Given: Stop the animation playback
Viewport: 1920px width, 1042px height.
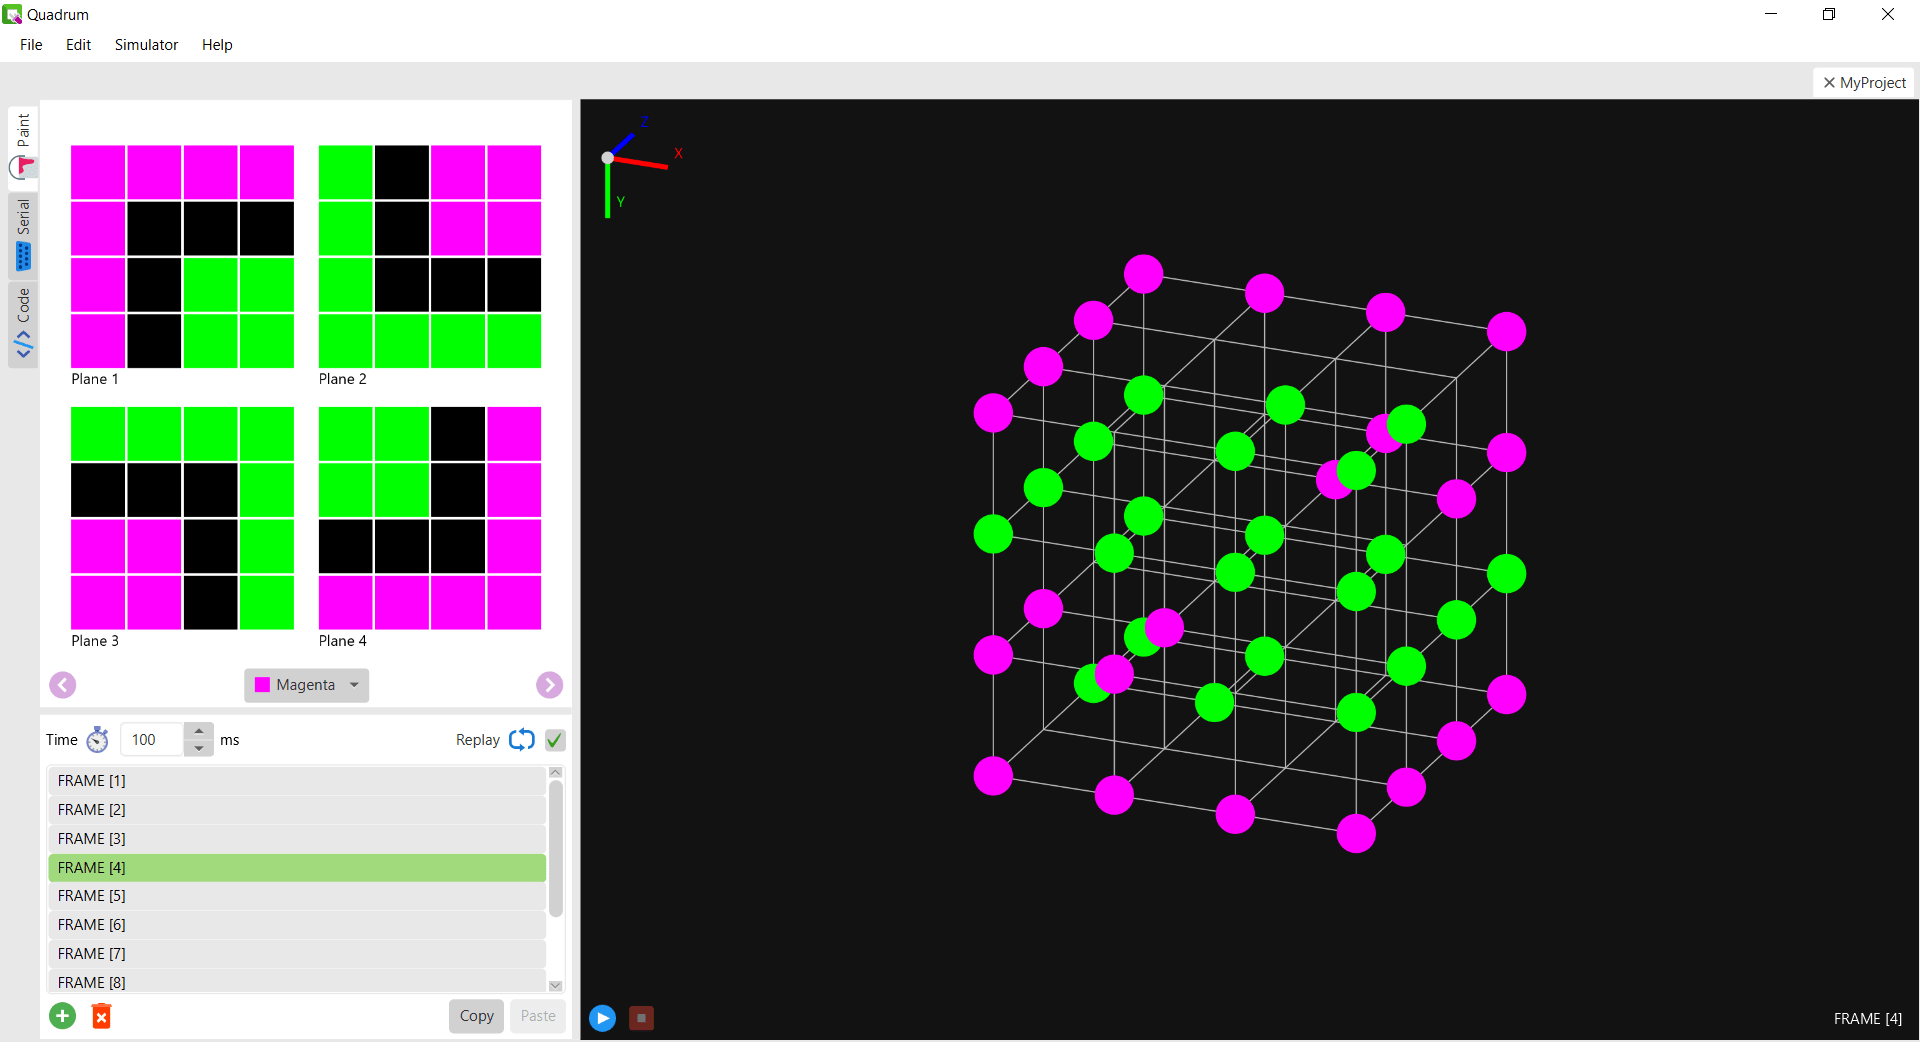Looking at the screenshot, I should [640, 1018].
